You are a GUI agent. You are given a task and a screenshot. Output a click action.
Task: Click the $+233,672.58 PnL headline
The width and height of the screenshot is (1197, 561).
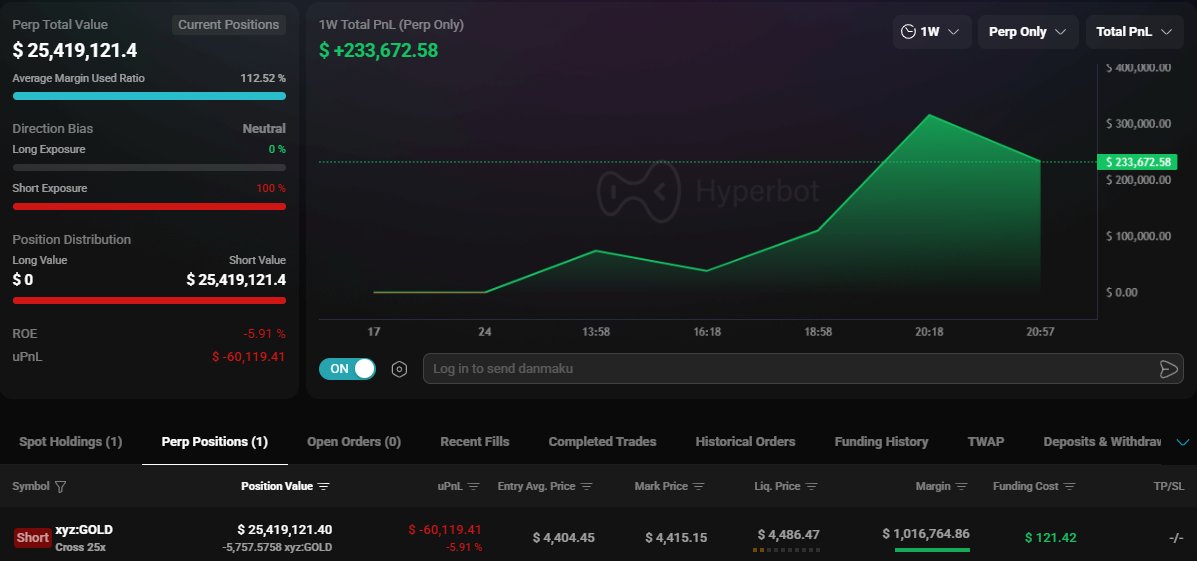tap(379, 51)
